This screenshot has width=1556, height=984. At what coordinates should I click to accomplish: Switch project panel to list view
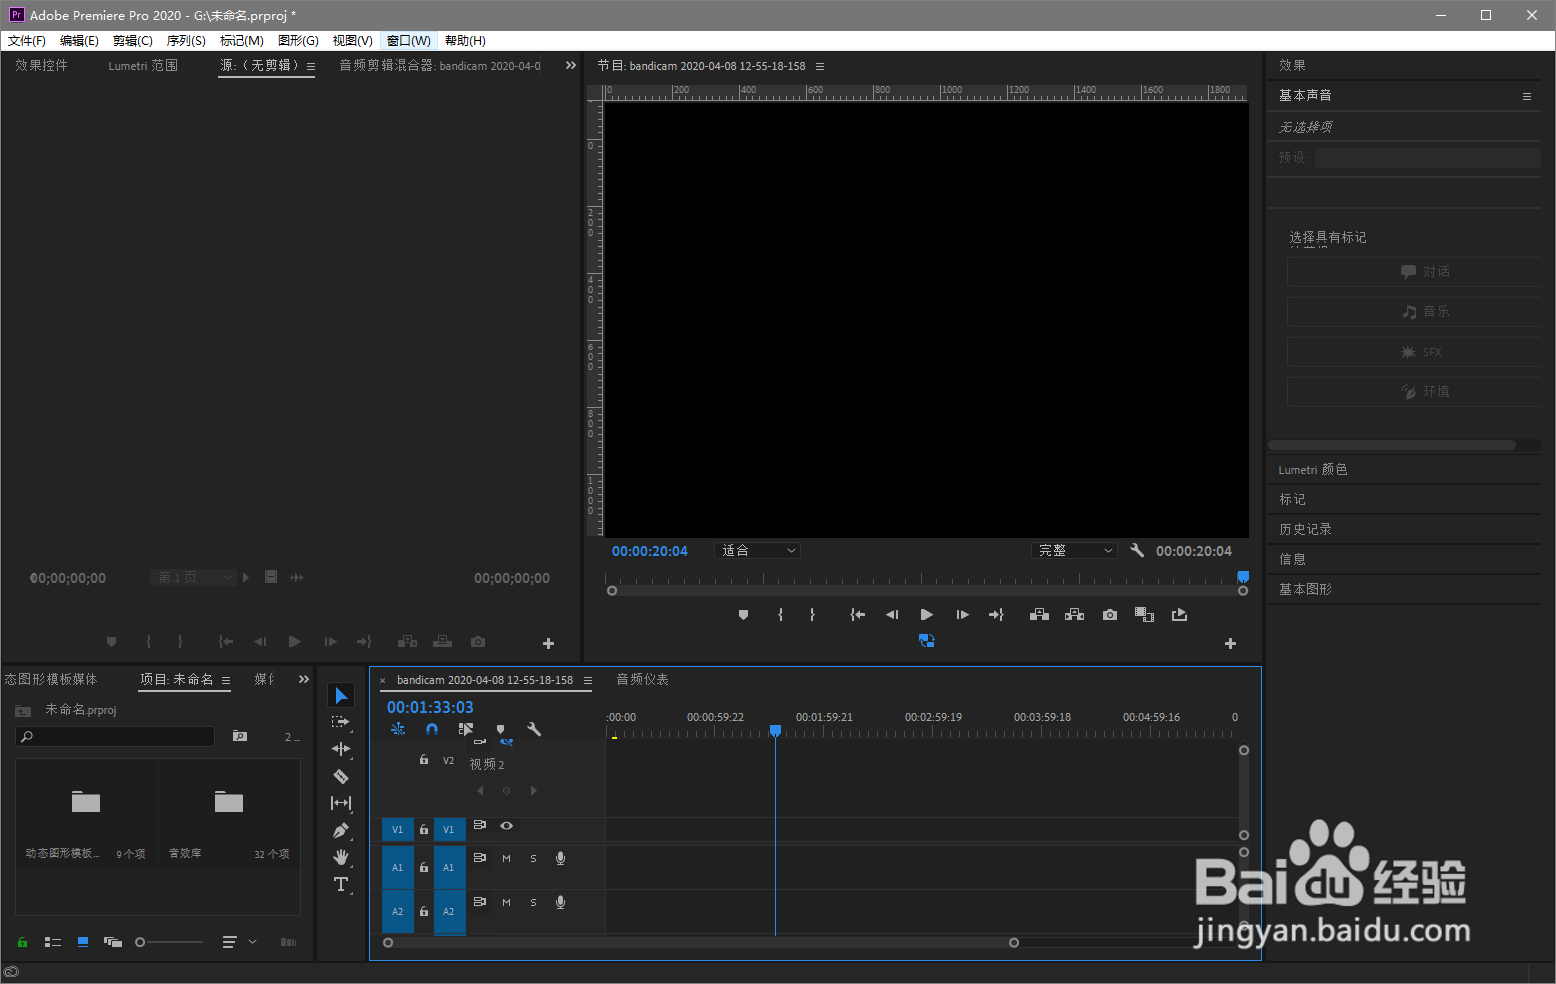[53, 942]
